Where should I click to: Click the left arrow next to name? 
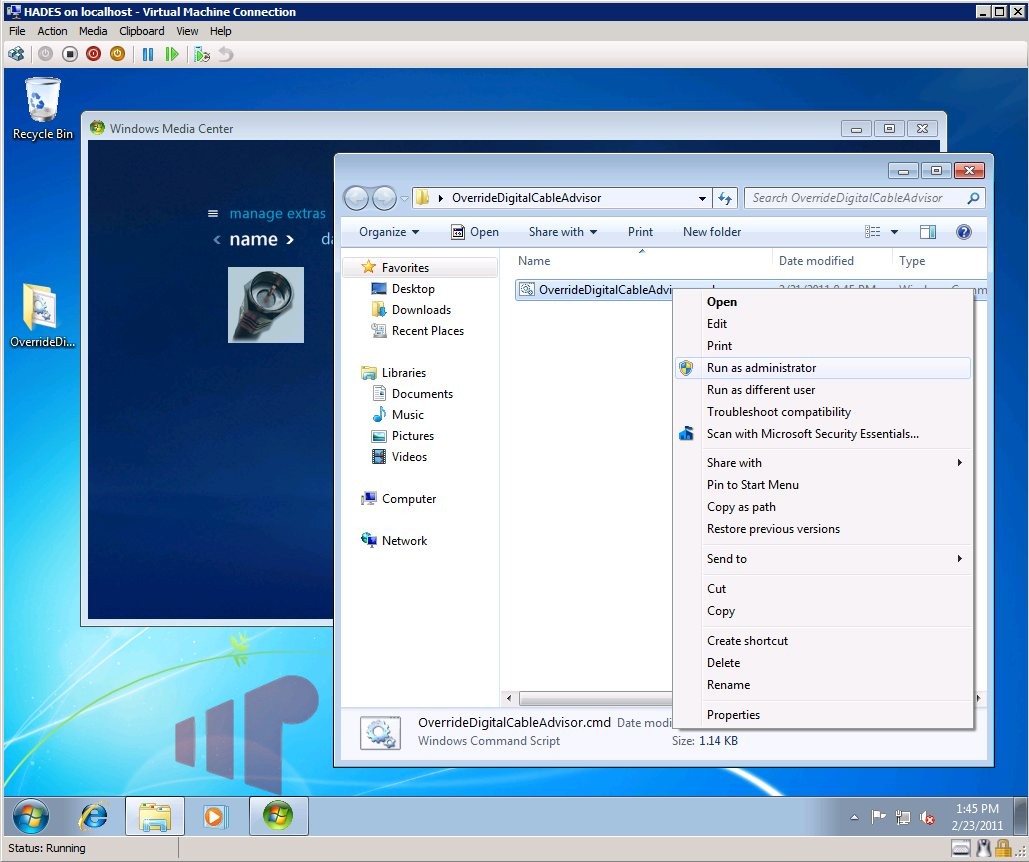pos(217,240)
